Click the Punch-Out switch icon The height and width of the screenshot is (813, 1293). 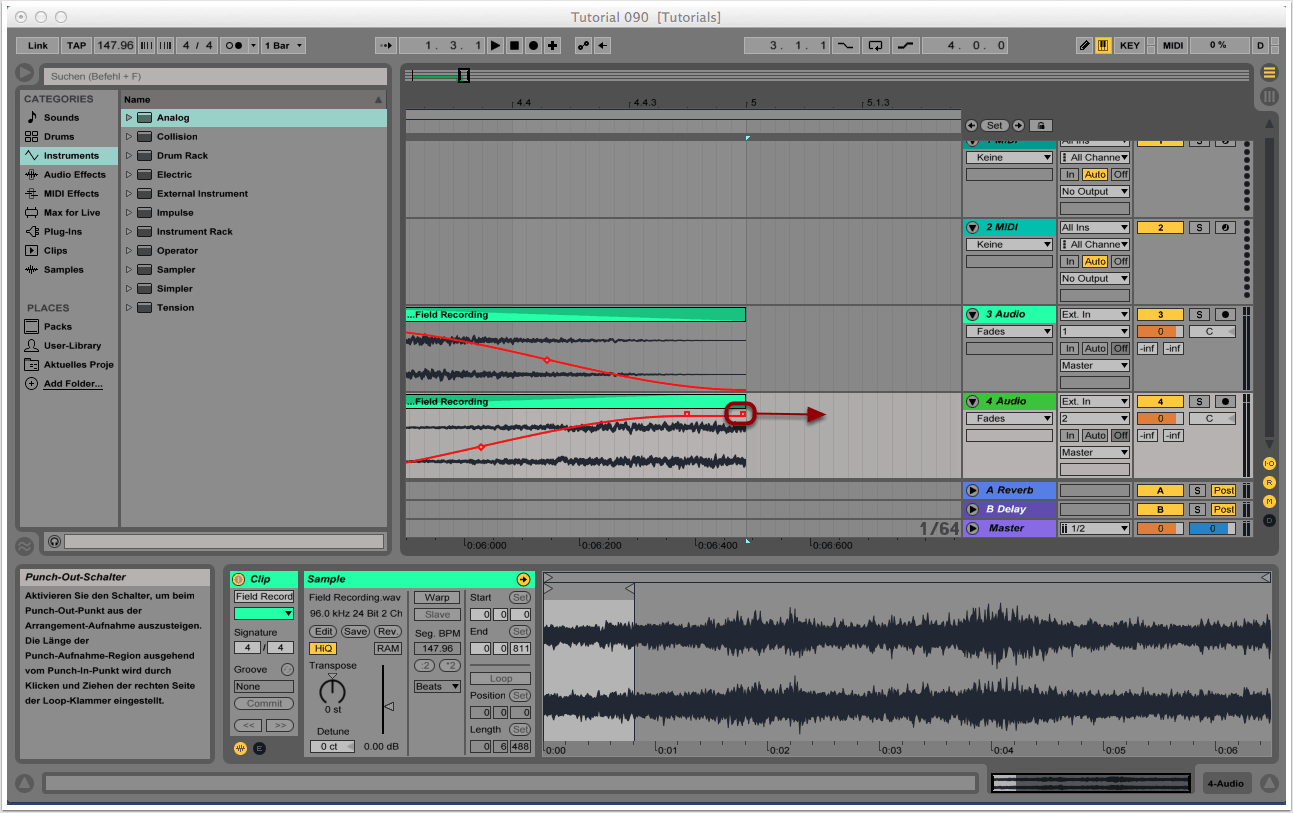click(x=905, y=45)
